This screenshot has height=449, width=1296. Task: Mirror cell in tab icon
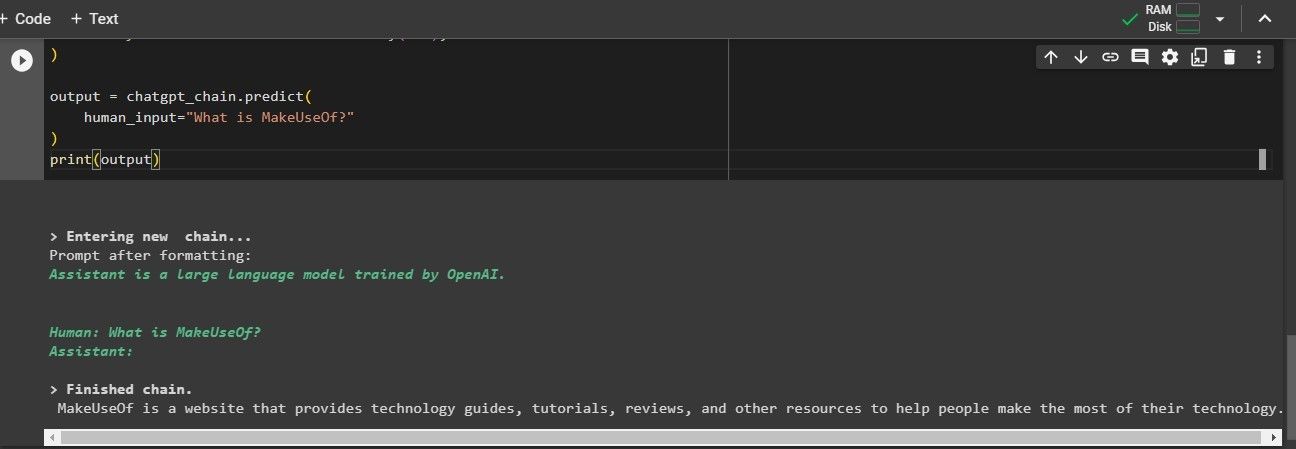click(x=1200, y=57)
